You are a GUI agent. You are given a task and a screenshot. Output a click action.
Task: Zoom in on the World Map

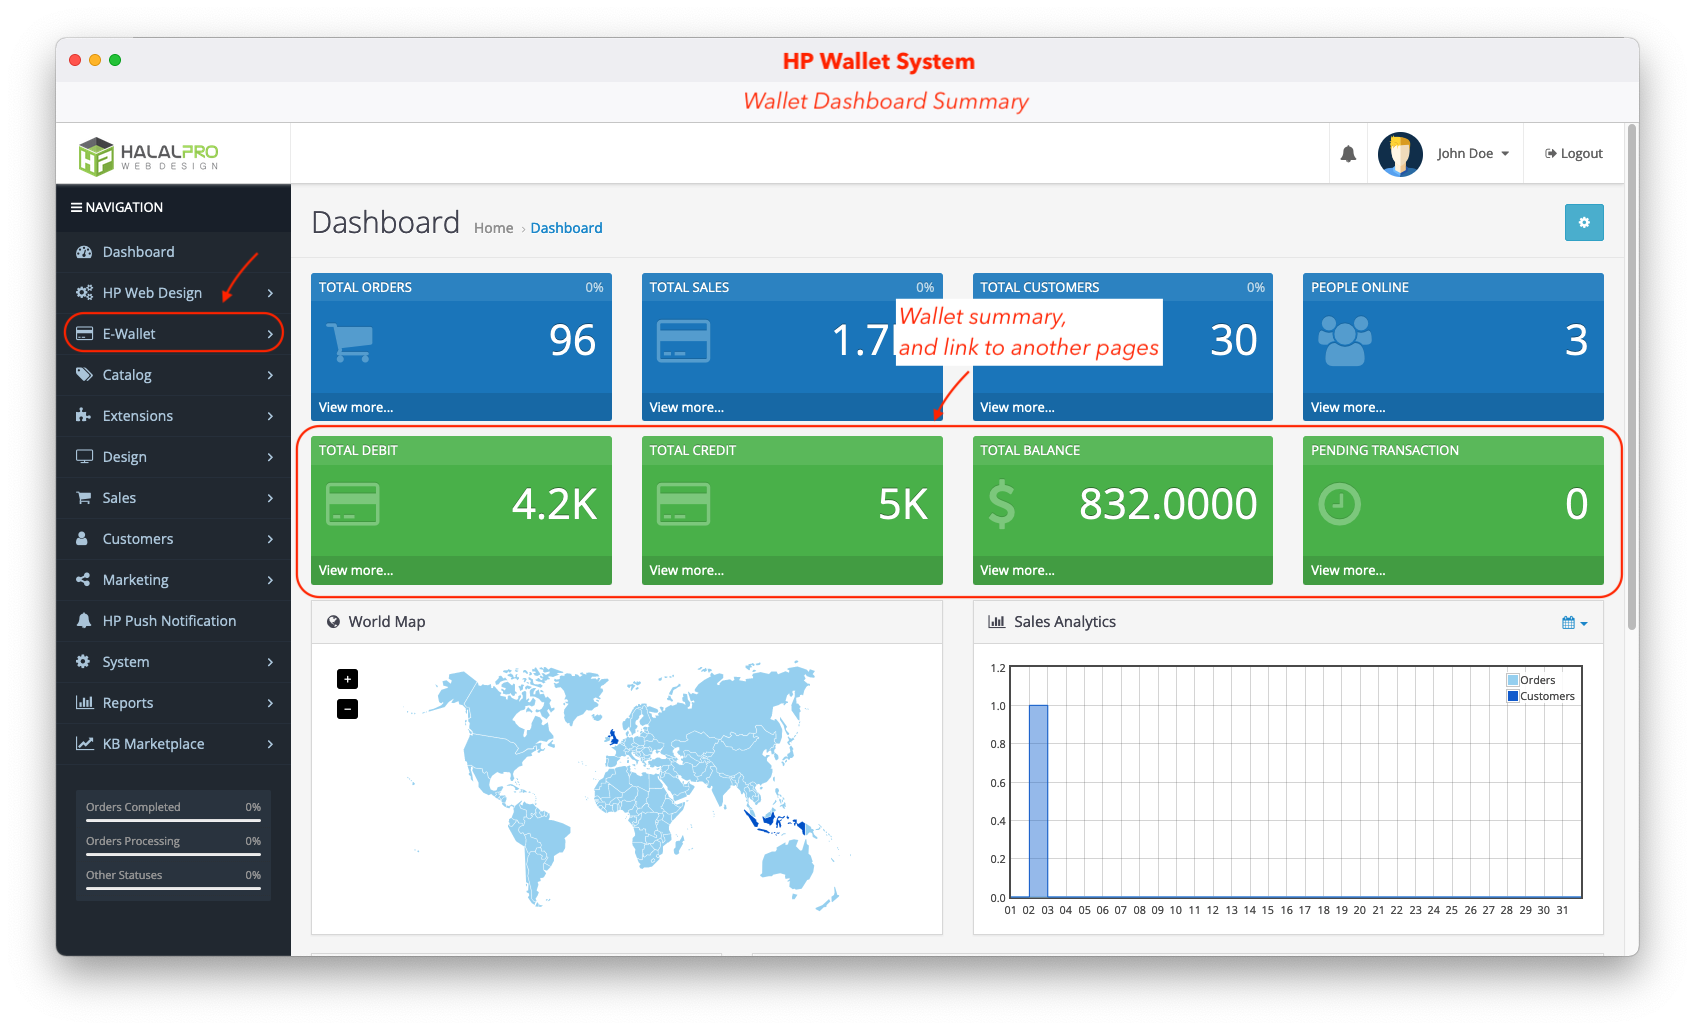pos(347,680)
